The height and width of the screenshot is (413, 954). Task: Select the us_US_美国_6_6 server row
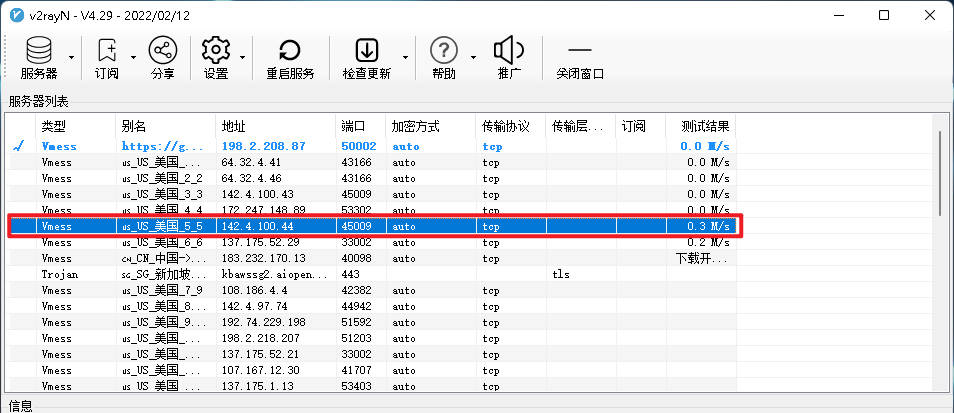pos(371,242)
